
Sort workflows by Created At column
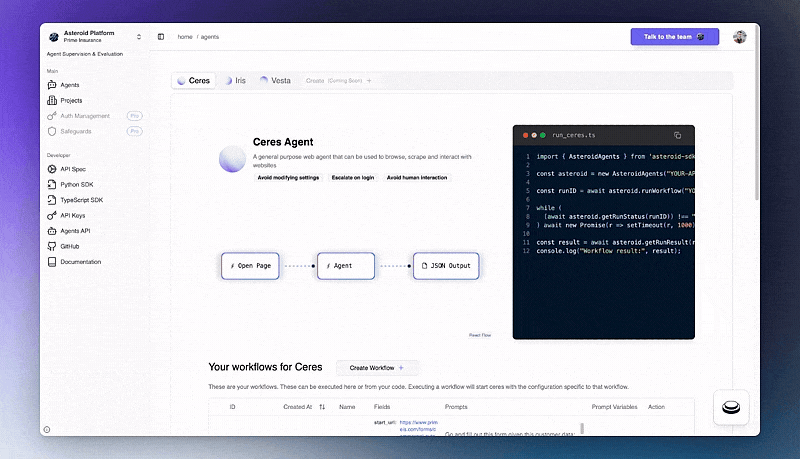[322, 407]
